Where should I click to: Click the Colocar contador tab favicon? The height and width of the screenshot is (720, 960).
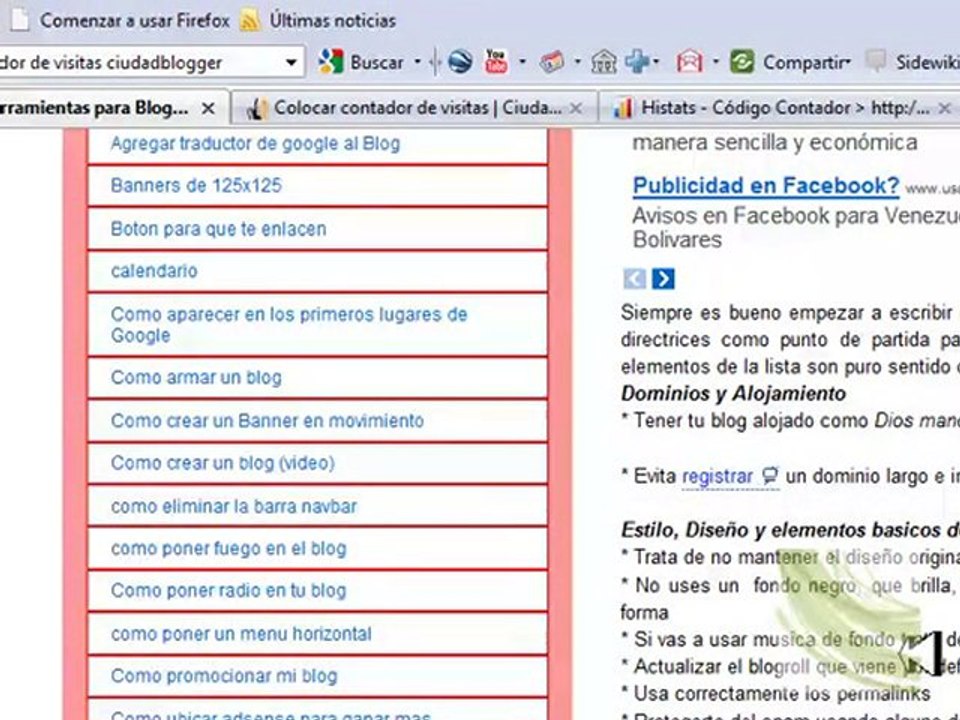point(256,109)
